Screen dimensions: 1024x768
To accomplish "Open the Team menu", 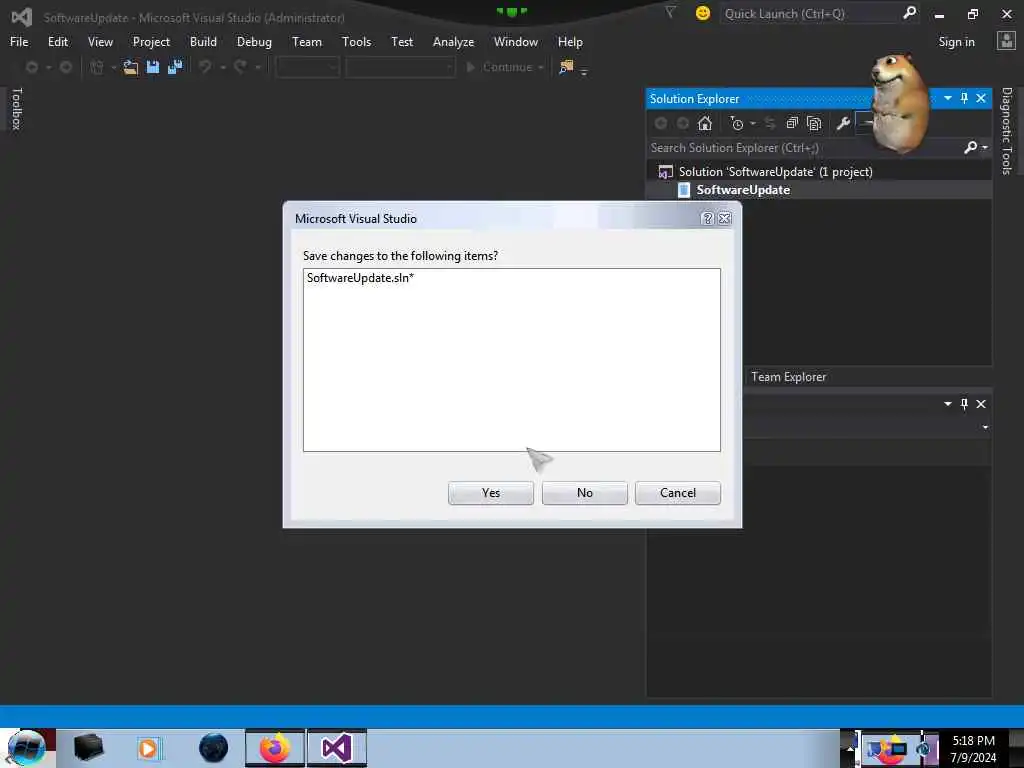I will 306,42.
